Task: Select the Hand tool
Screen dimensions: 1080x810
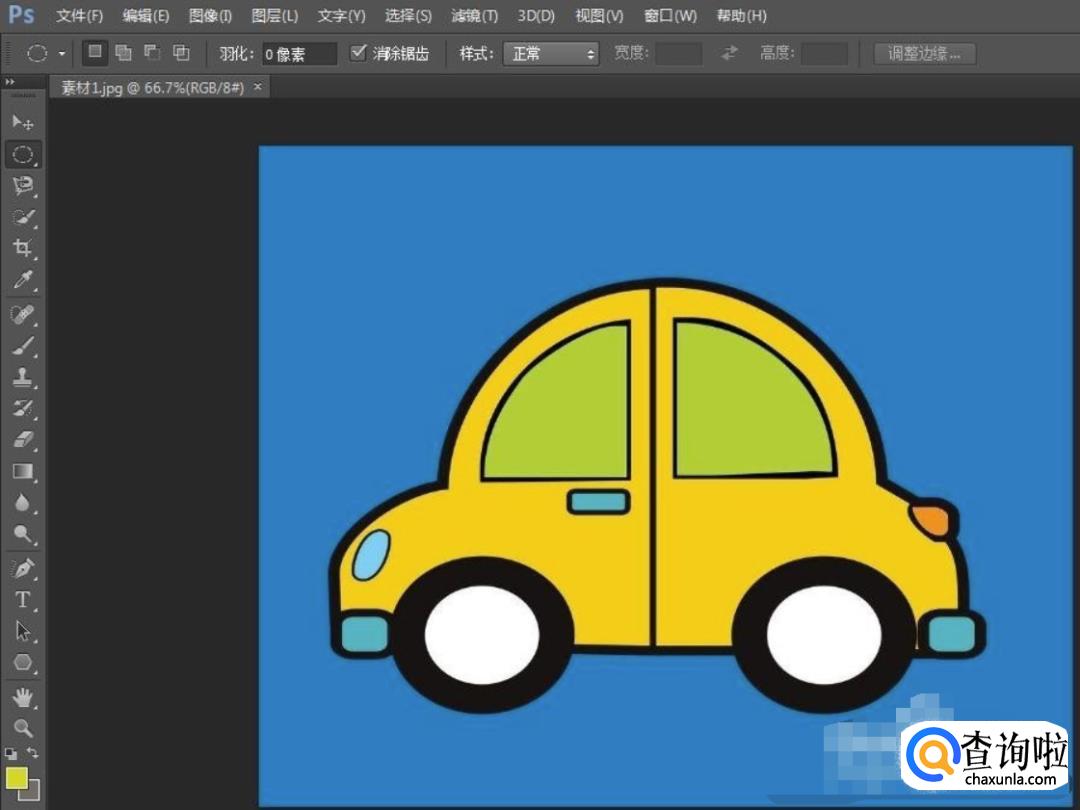Action: (x=23, y=696)
